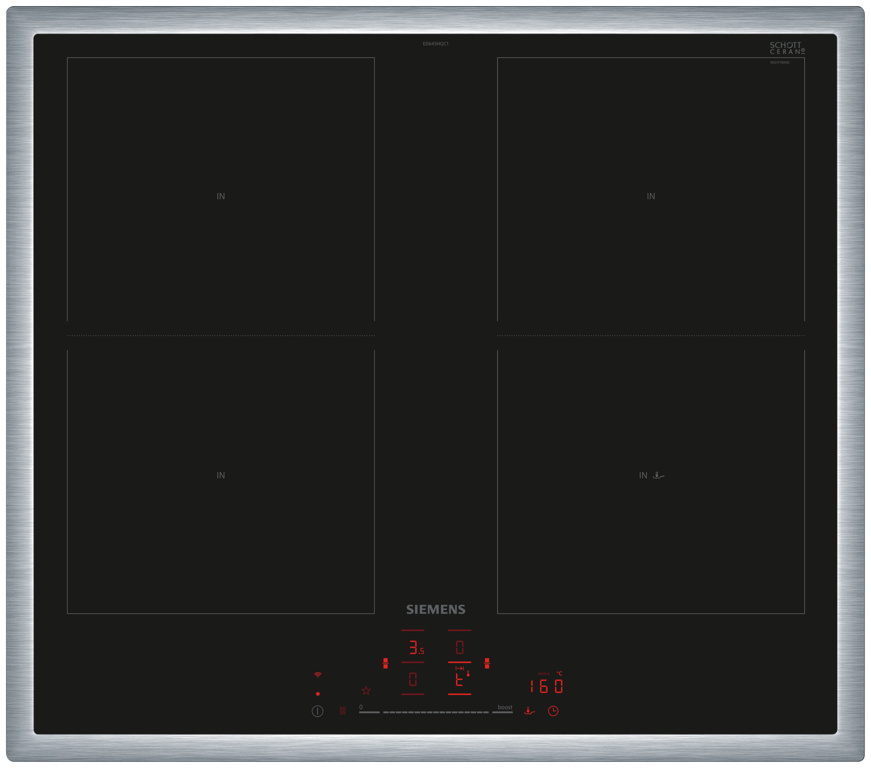The height and width of the screenshot is (768, 871).
Task: Select the rear right zone display showing 0
Action: click(459, 647)
